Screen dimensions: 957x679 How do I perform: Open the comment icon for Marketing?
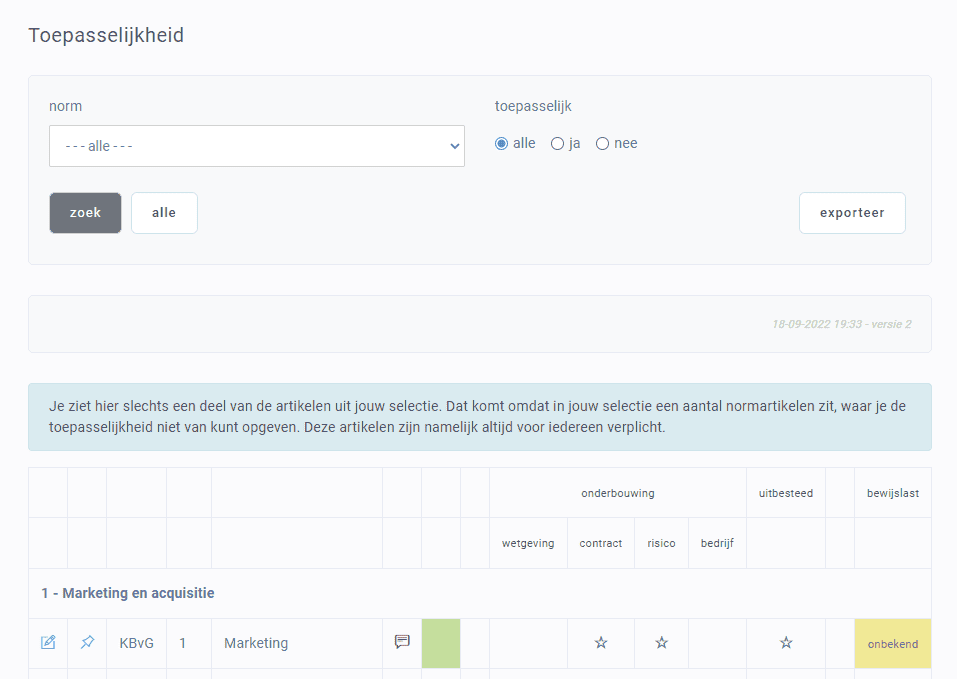tap(402, 642)
